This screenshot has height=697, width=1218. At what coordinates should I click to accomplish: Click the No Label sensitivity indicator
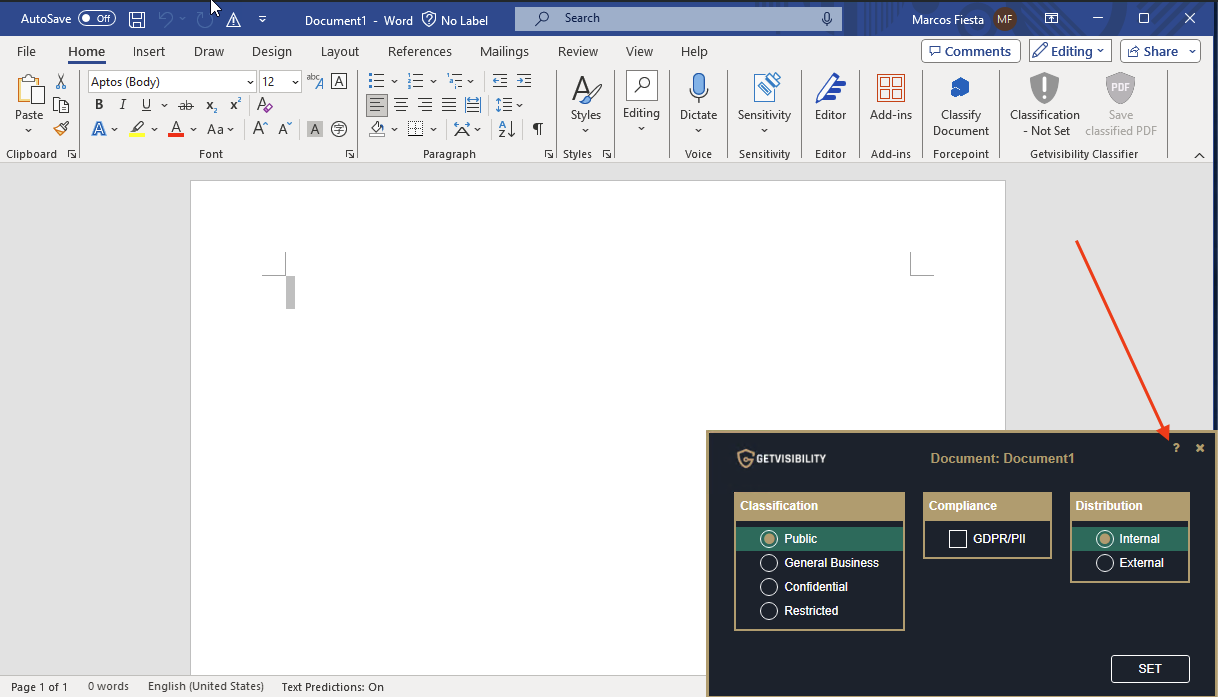(x=455, y=19)
